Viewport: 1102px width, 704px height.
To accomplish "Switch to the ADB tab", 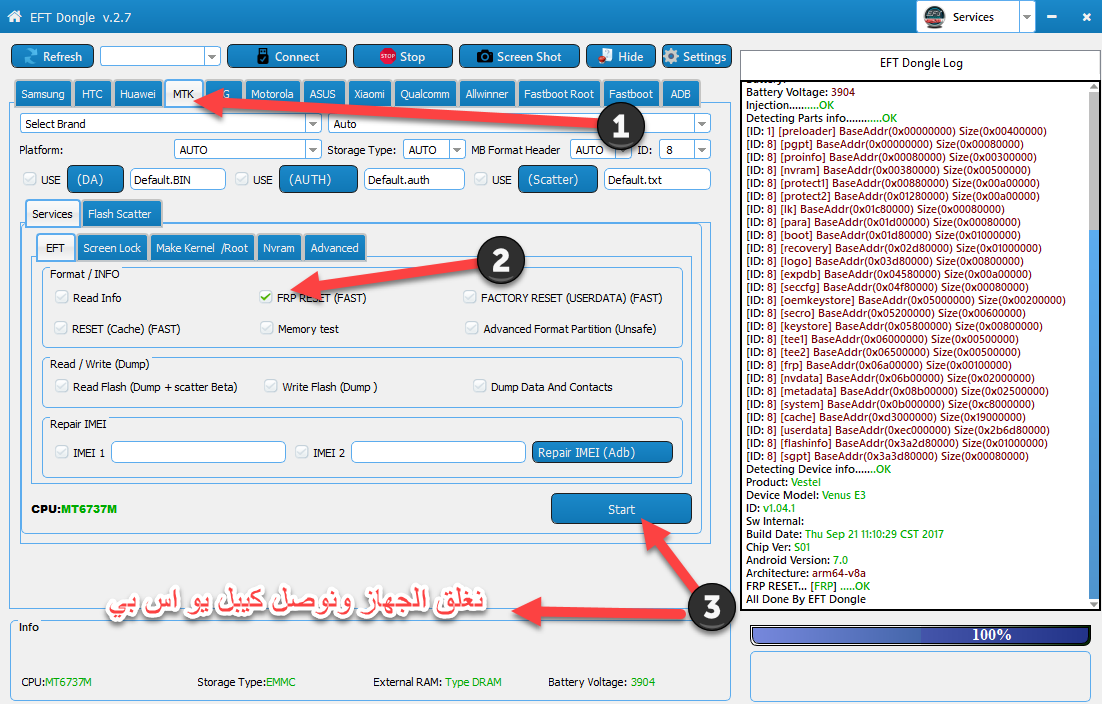I will coord(680,94).
